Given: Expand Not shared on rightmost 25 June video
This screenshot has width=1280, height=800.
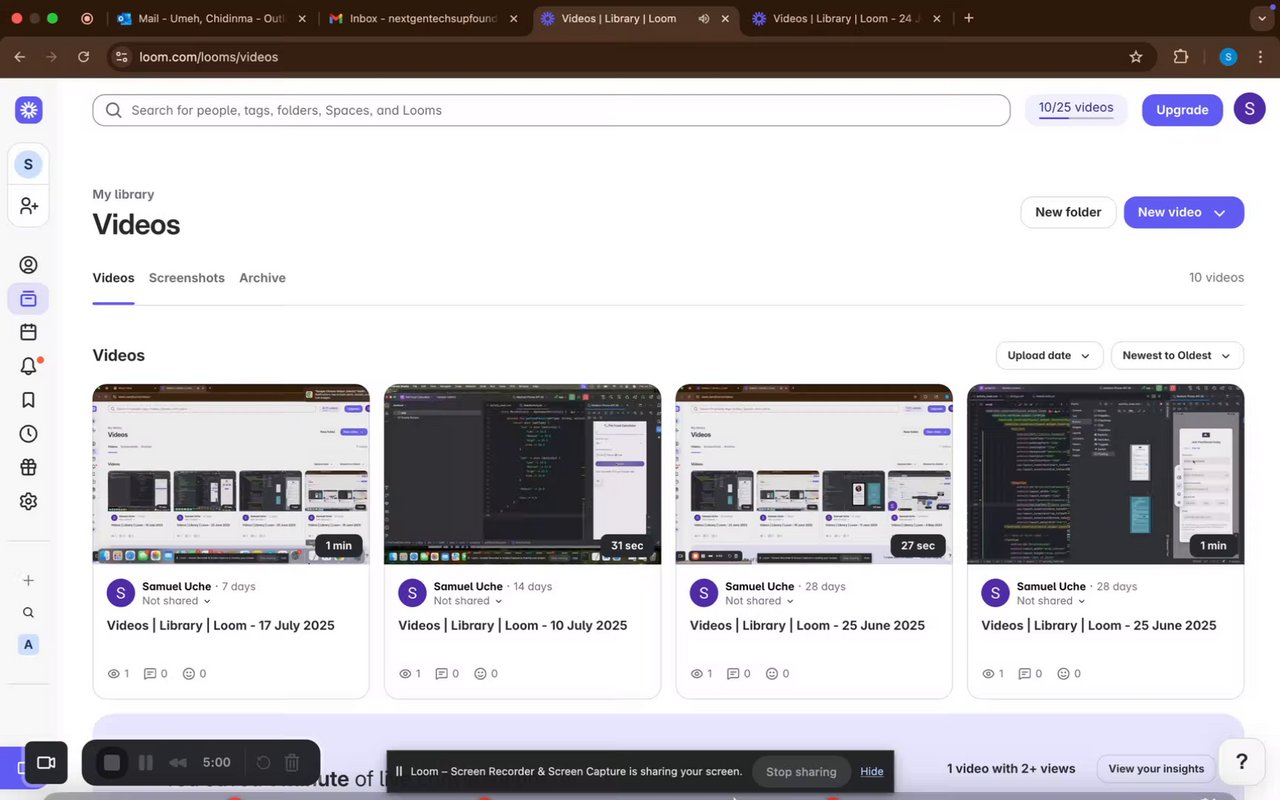Looking at the screenshot, I should (1052, 601).
